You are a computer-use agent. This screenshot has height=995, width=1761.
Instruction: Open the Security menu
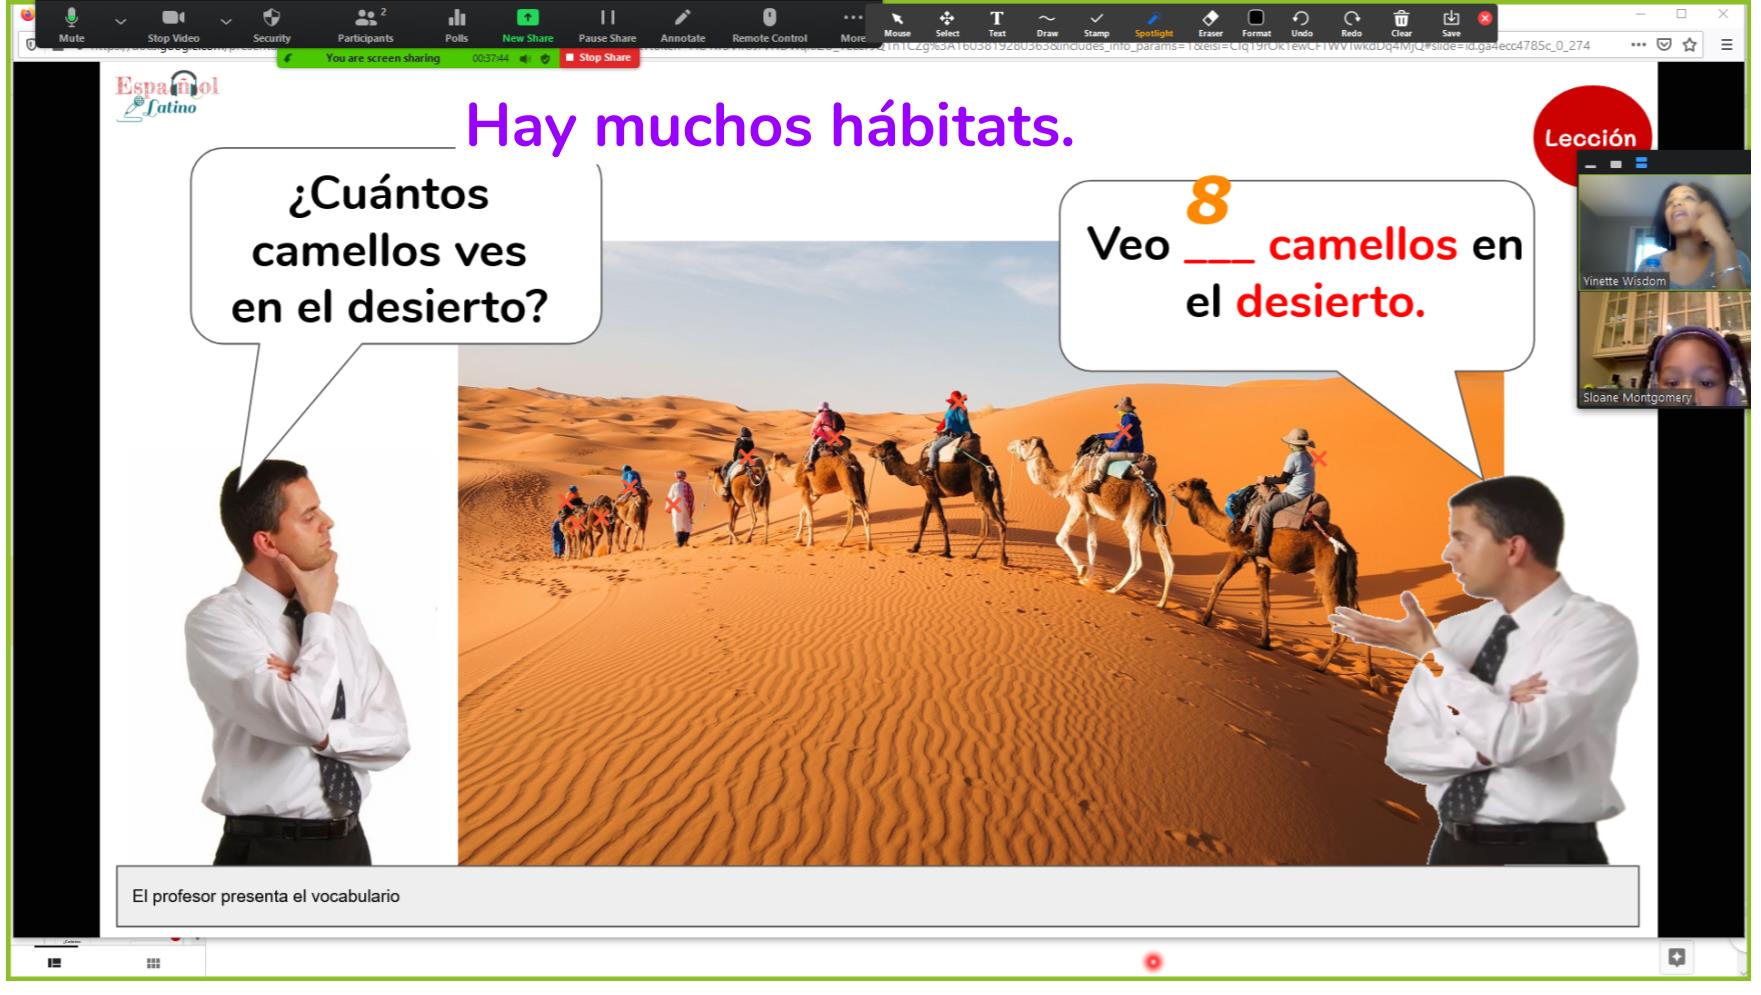tap(271, 24)
